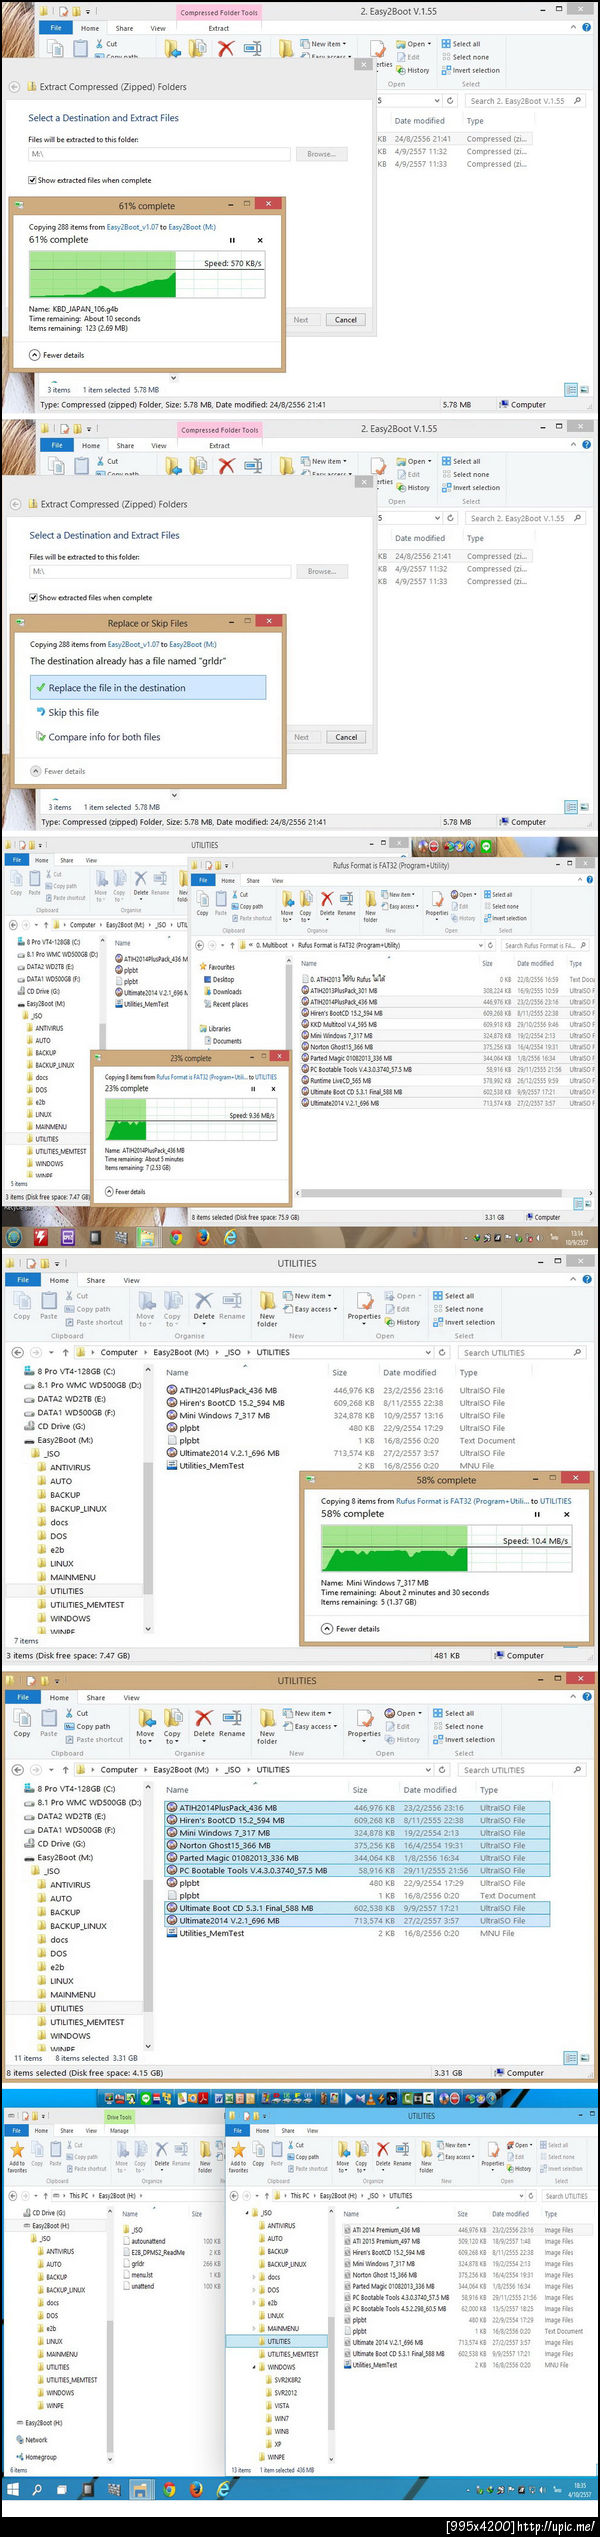Click UTILITIES destination link in 58% dialog
The height and width of the screenshot is (2537, 600).
pos(556,1501)
